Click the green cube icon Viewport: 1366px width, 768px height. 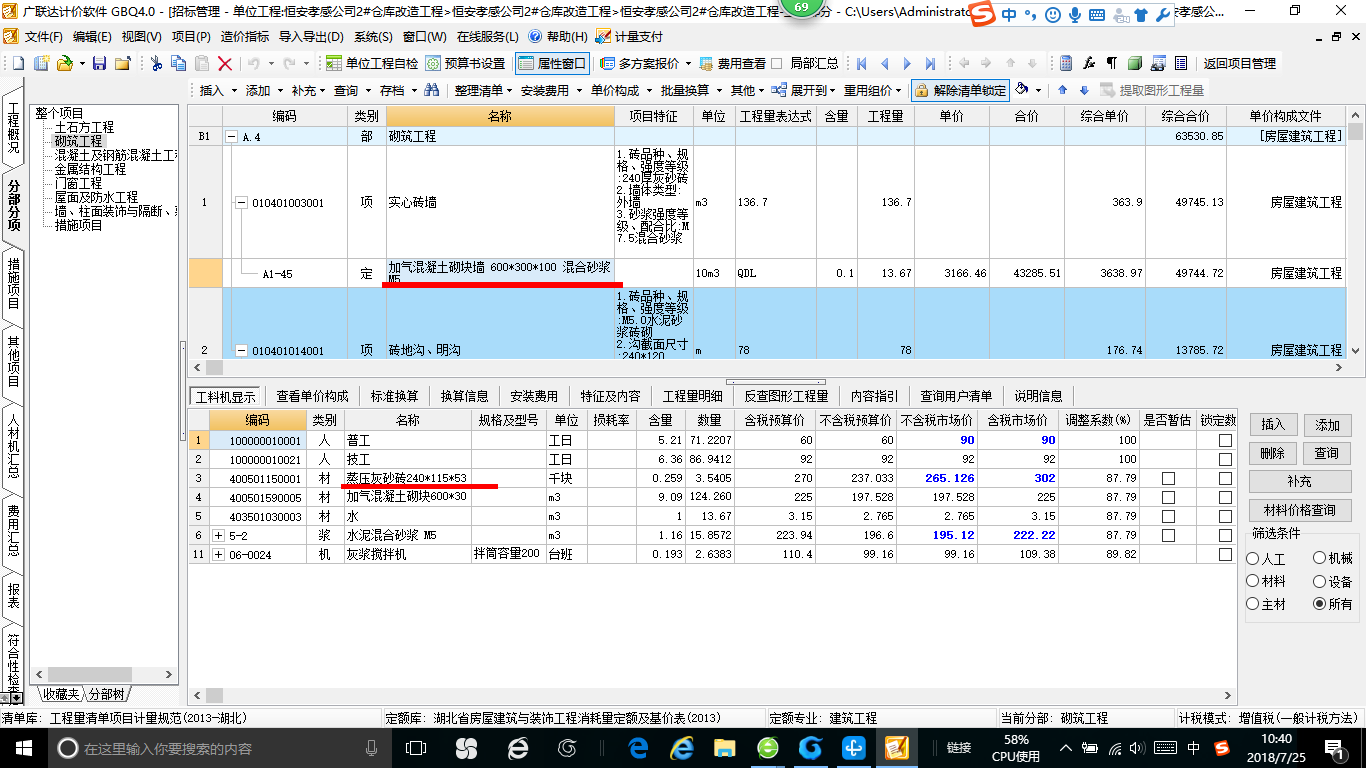click(1135, 63)
